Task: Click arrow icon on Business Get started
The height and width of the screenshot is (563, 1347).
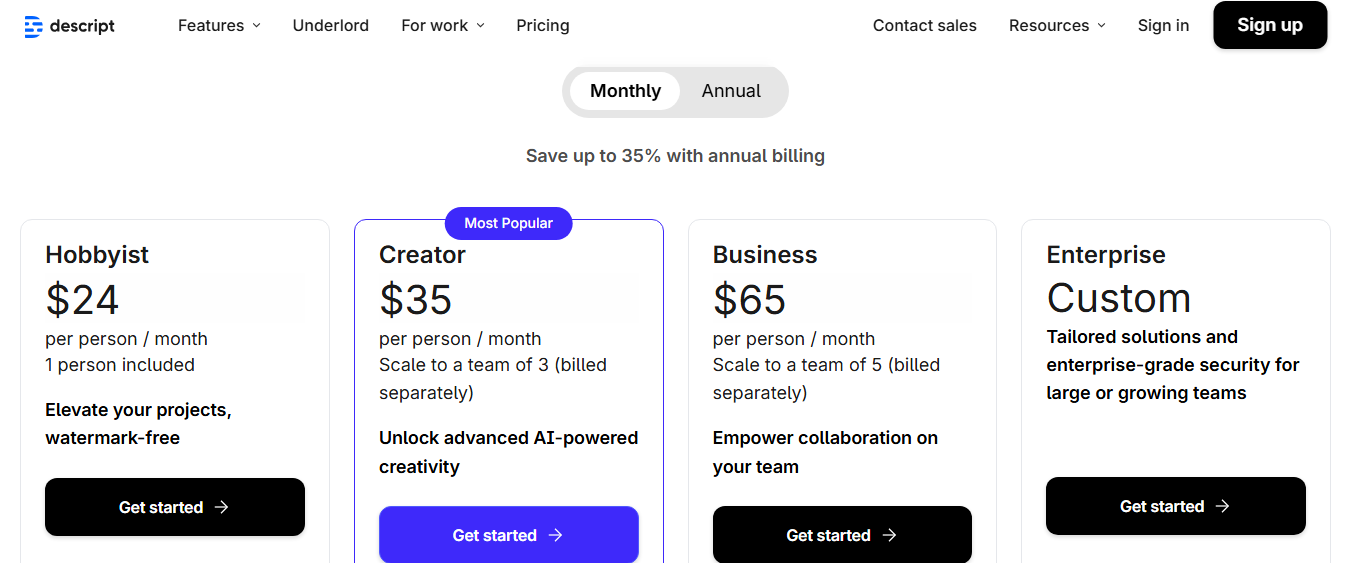Action: tap(890, 535)
